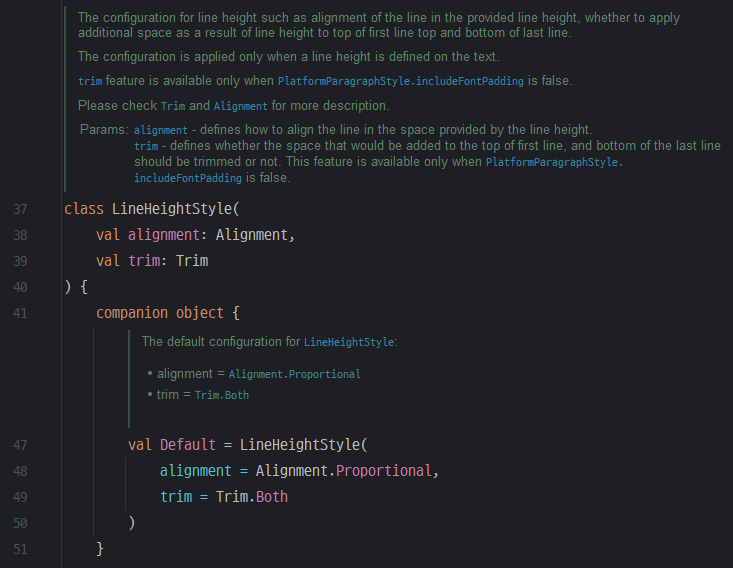Open the Trim link after 'Please check'
This screenshot has height=568, width=733.
pos(173,106)
